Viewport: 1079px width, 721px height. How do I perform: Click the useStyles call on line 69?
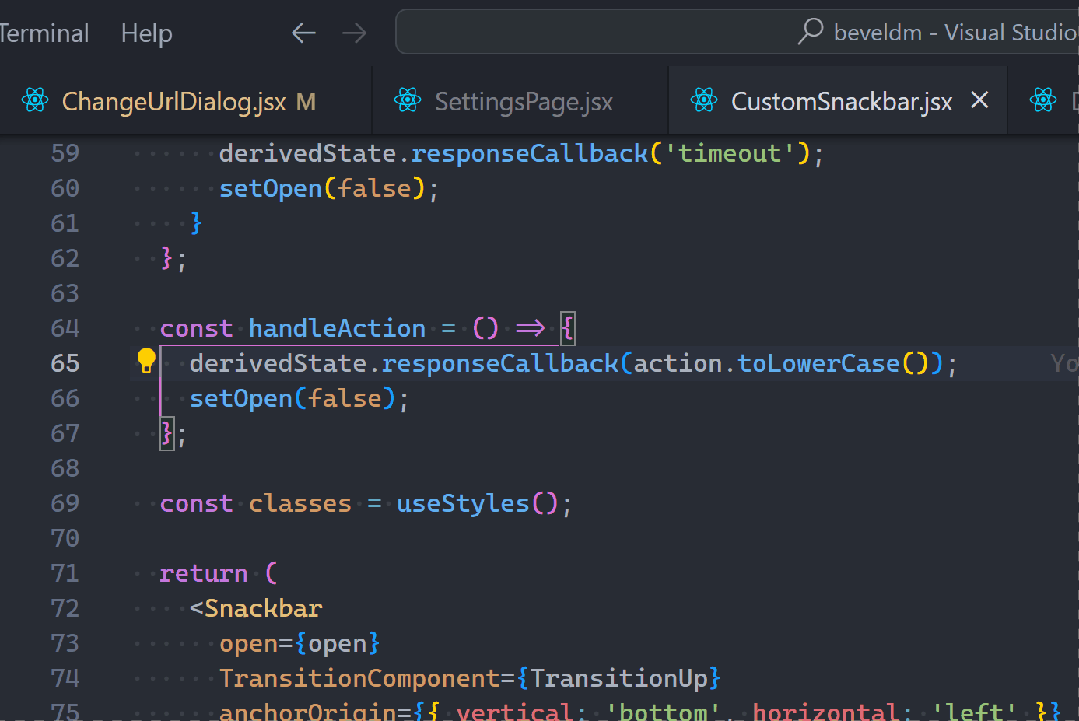coord(462,503)
